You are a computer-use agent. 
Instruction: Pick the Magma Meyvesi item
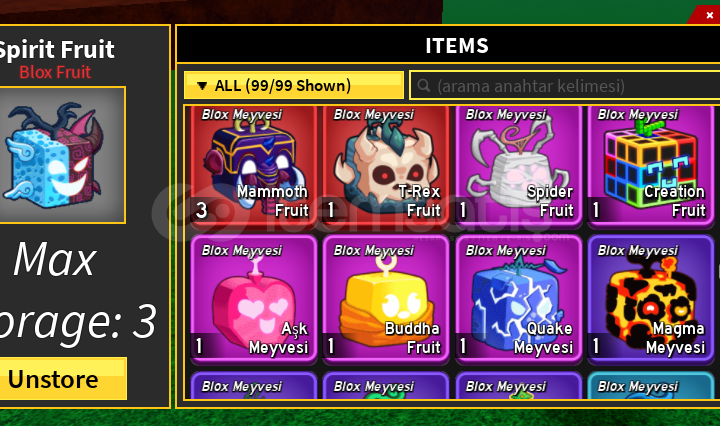651,299
